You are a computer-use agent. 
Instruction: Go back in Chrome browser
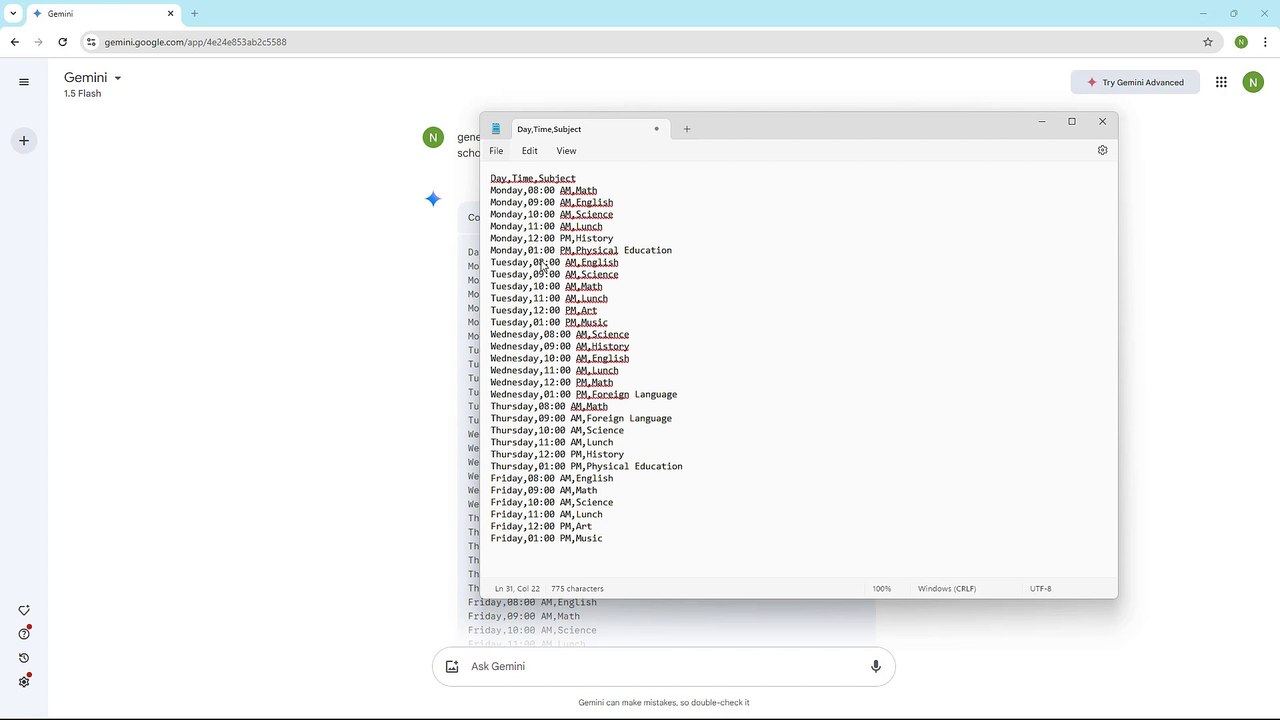click(x=15, y=42)
